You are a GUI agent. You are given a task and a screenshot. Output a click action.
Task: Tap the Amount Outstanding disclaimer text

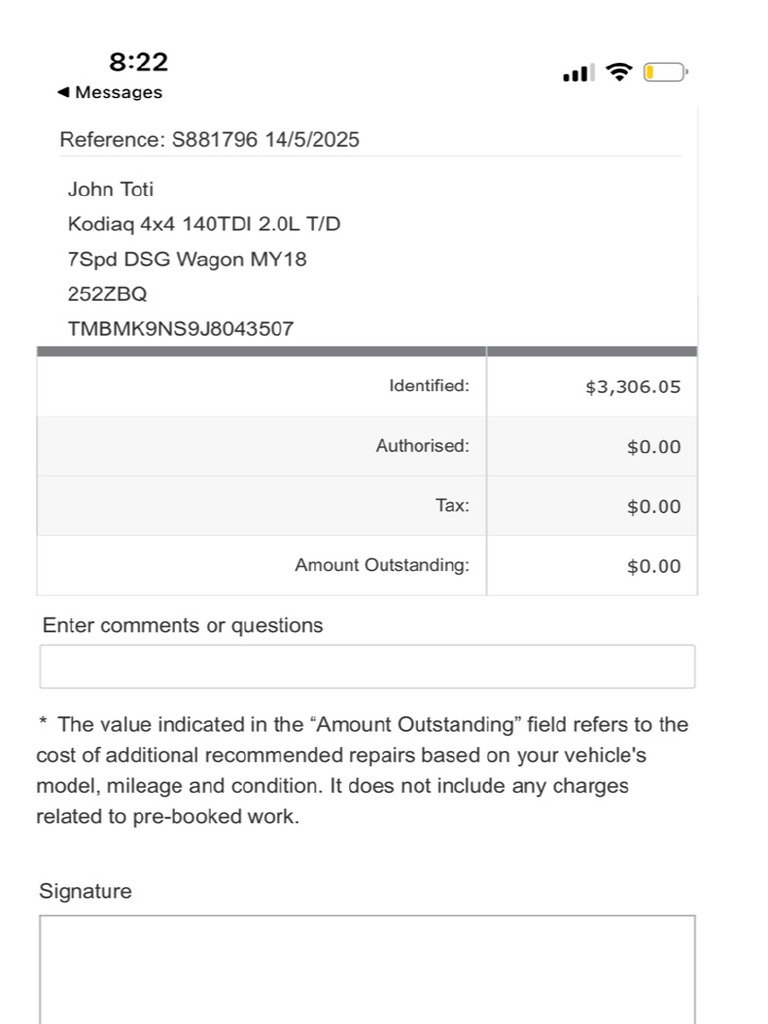coord(362,771)
